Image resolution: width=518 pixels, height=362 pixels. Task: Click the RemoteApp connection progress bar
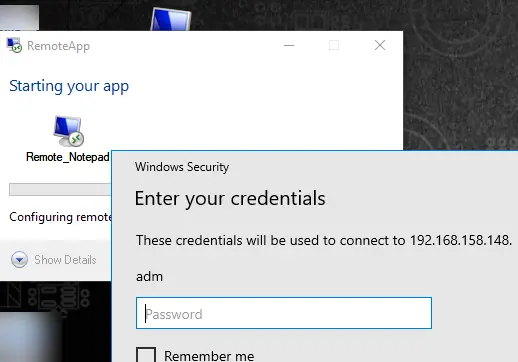point(60,189)
